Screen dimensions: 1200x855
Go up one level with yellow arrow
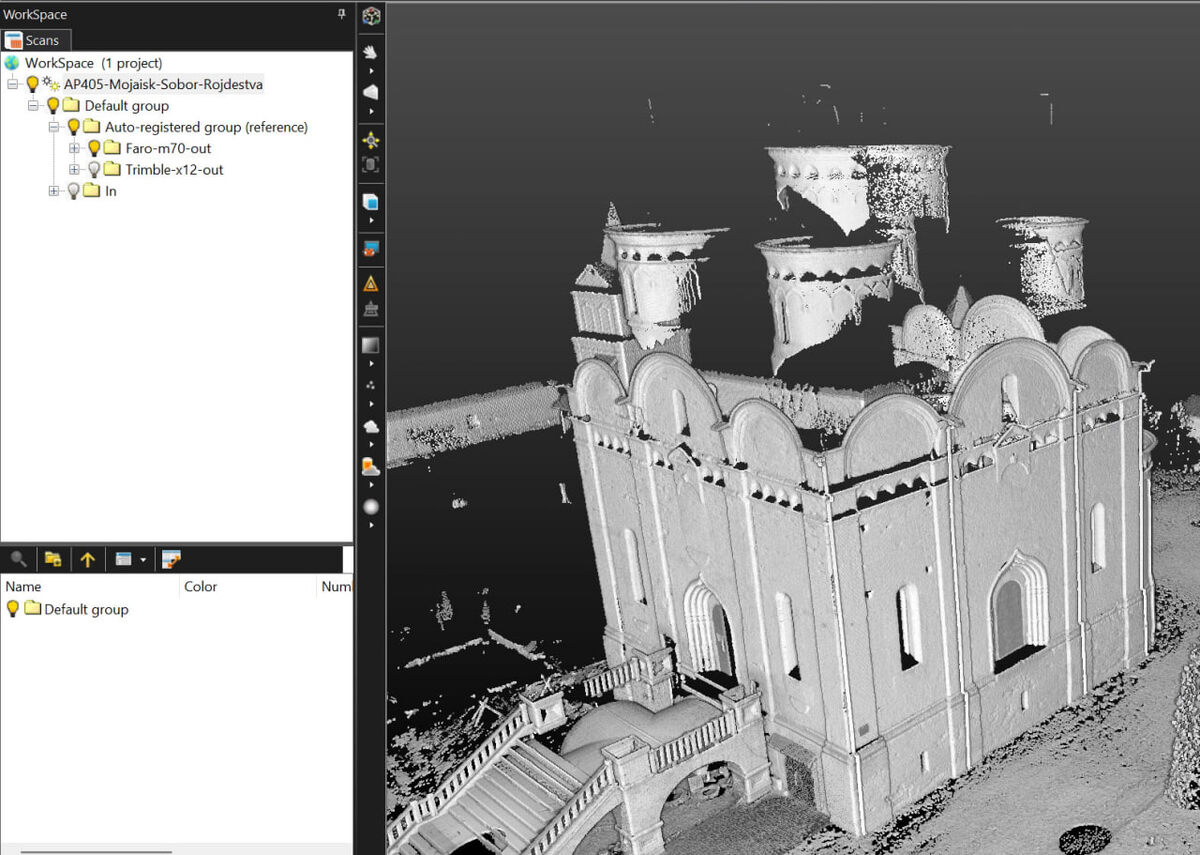click(x=87, y=559)
